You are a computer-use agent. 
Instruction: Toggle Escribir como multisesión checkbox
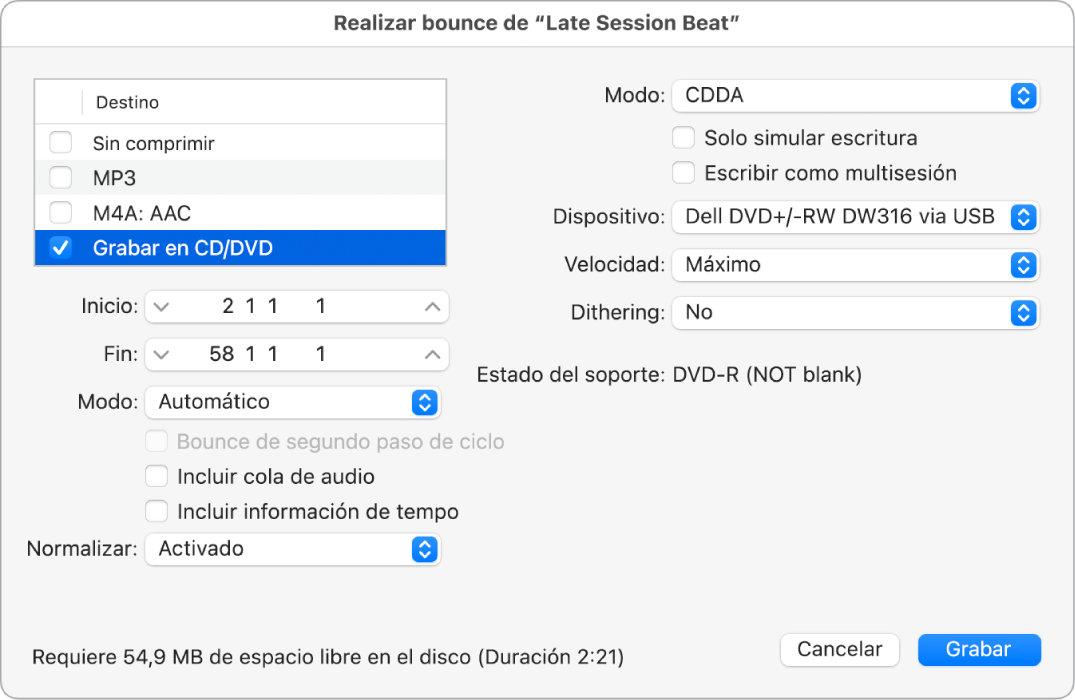pos(684,173)
